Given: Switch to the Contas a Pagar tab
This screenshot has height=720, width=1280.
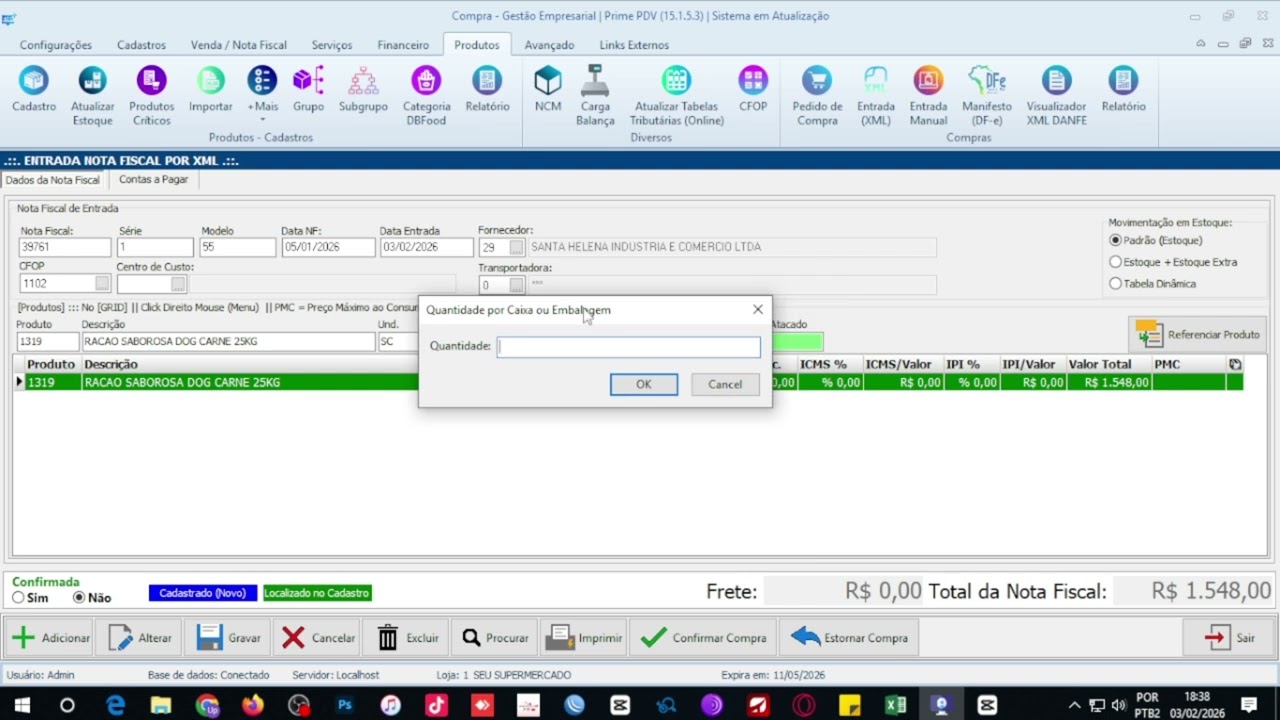Looking at the screenshot, I should click(x=153, y=180).
